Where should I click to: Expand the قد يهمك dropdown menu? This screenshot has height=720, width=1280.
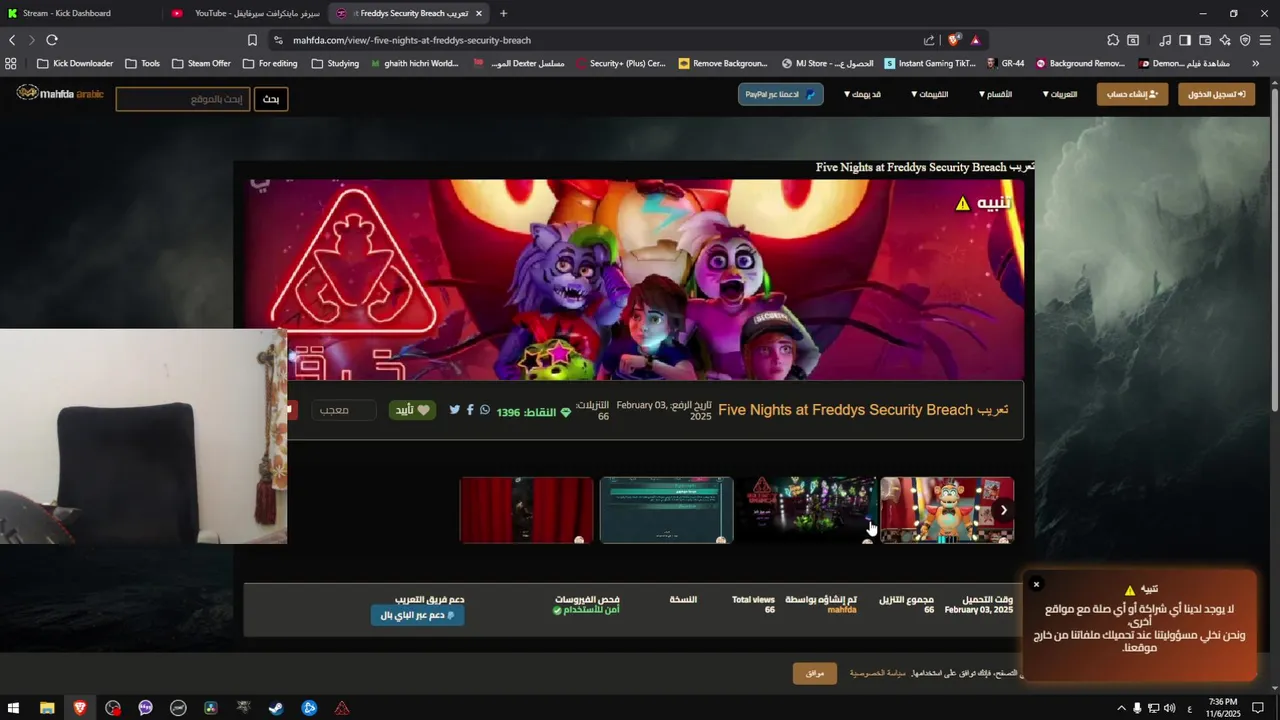coord(862,94)
